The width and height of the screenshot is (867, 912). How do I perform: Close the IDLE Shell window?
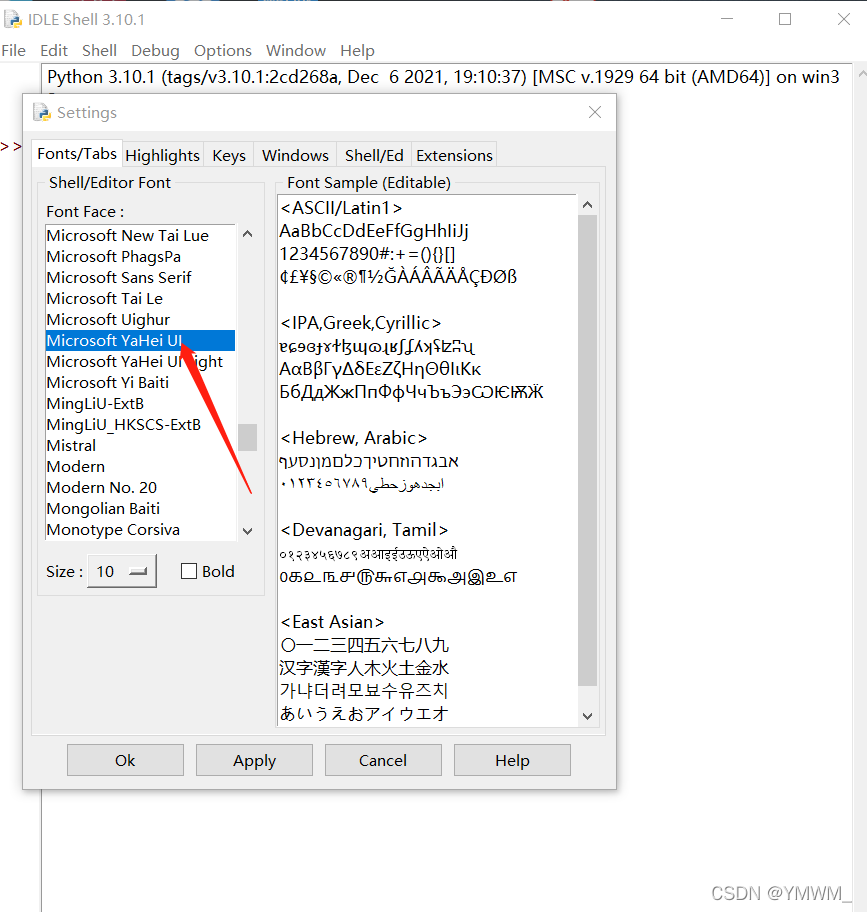[844, 19]
